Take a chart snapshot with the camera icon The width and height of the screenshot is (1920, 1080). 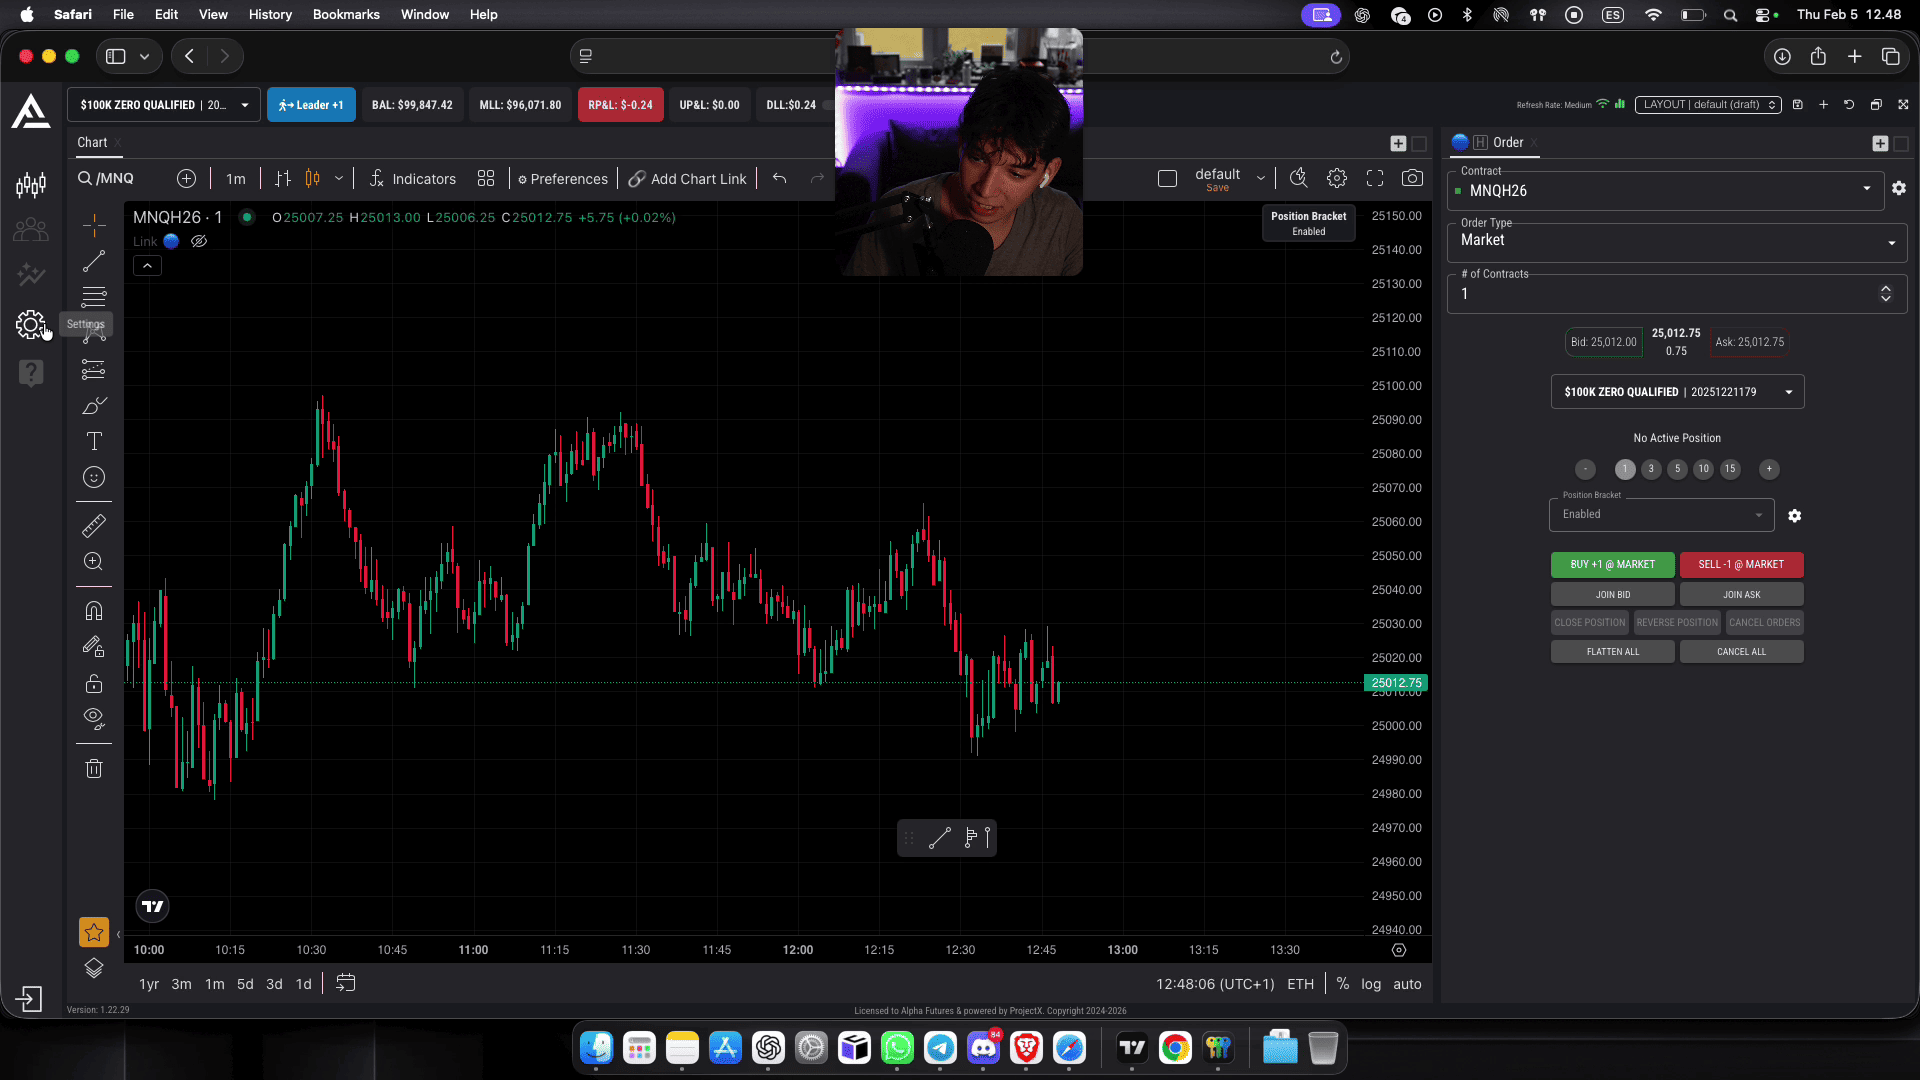point(1412,178)
